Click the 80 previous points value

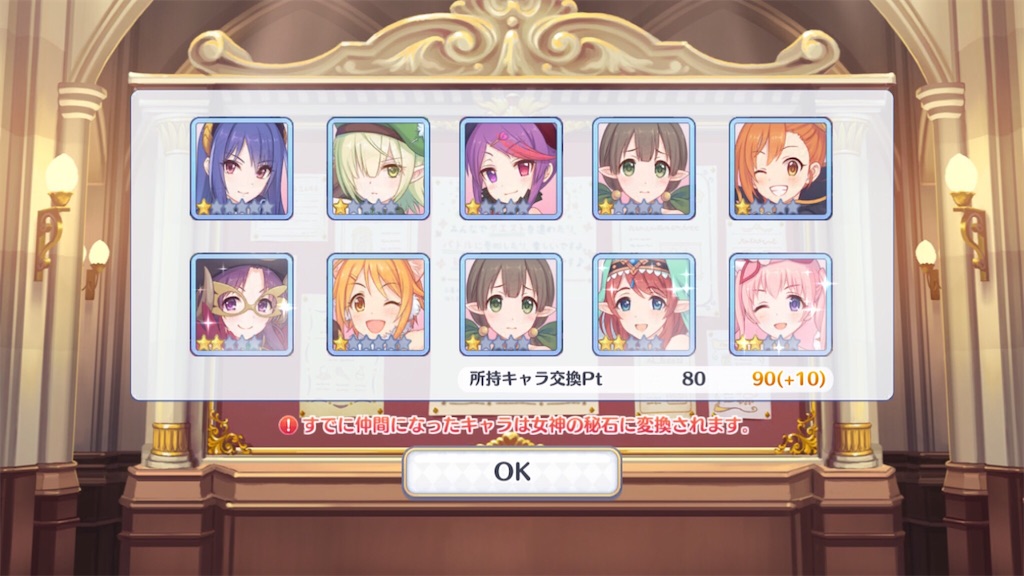pos(694,379)
